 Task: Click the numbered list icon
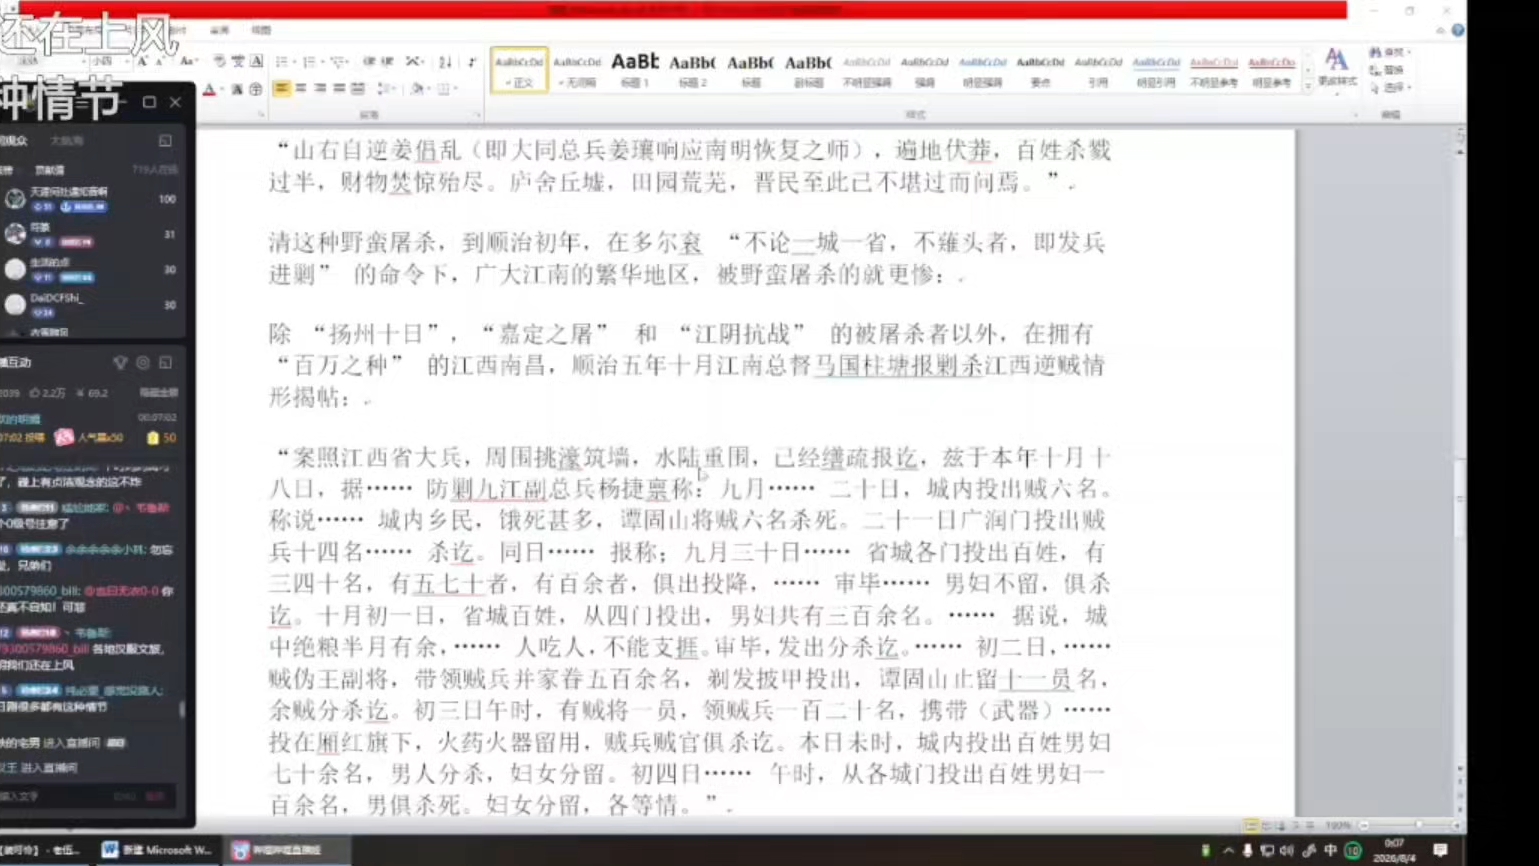pos(311,62)
